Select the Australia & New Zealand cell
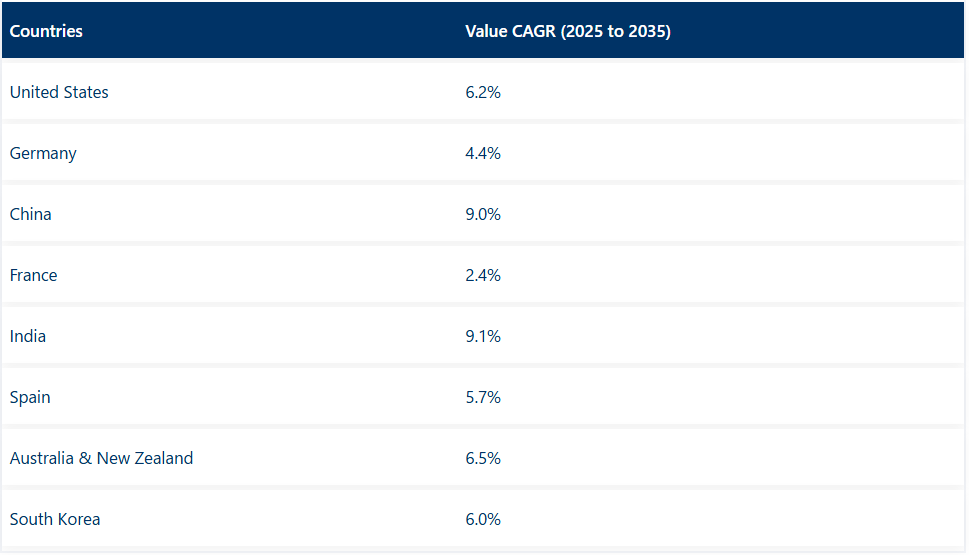This screenshot has height=555, width=969. (101, 458)
